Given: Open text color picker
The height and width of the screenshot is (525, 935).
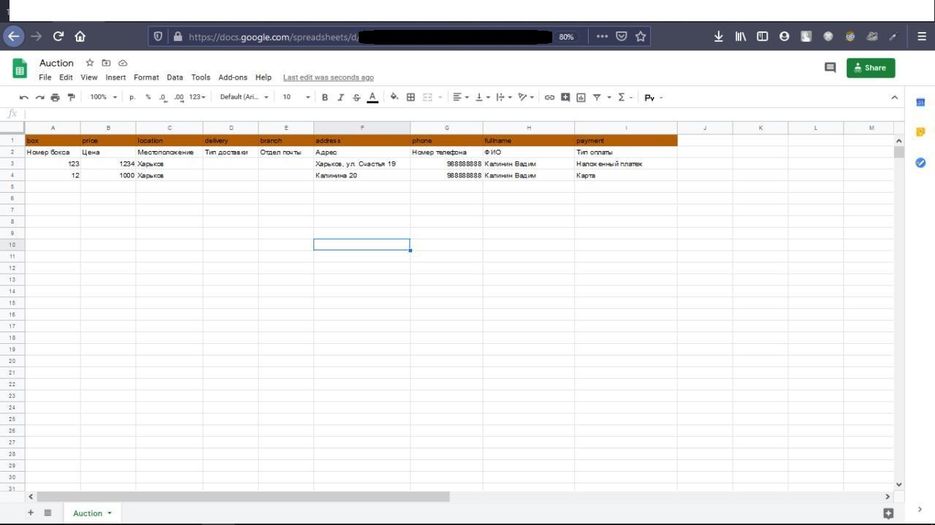Looking at the screenshot, I should tap(372, 97).
